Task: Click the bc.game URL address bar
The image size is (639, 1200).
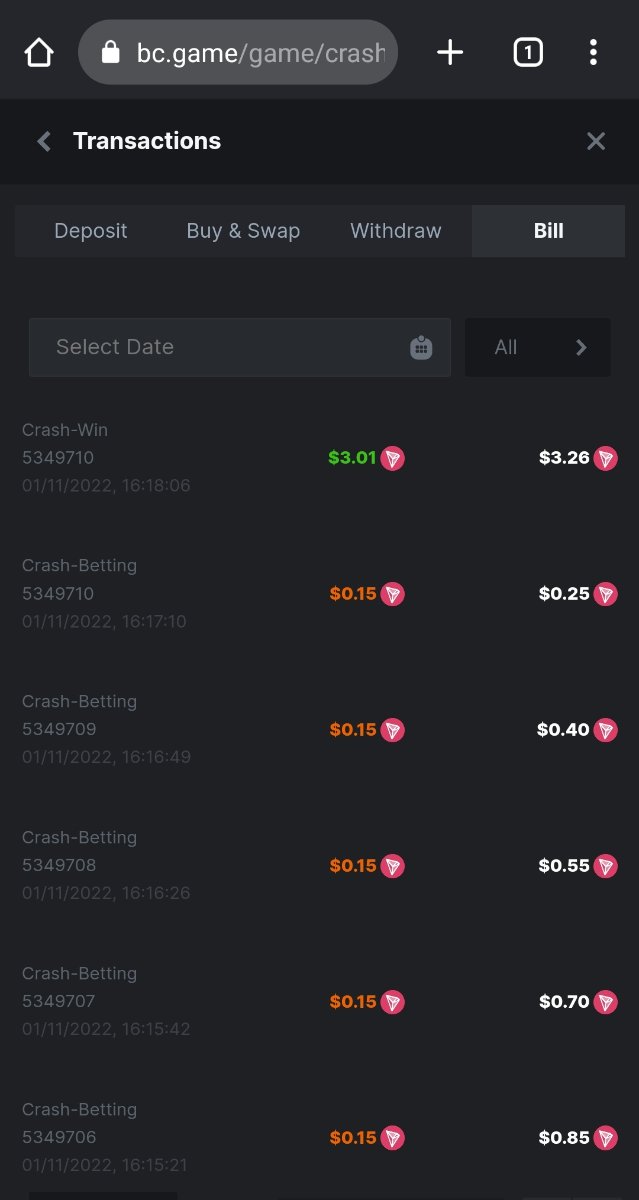Action: point(260,52)
